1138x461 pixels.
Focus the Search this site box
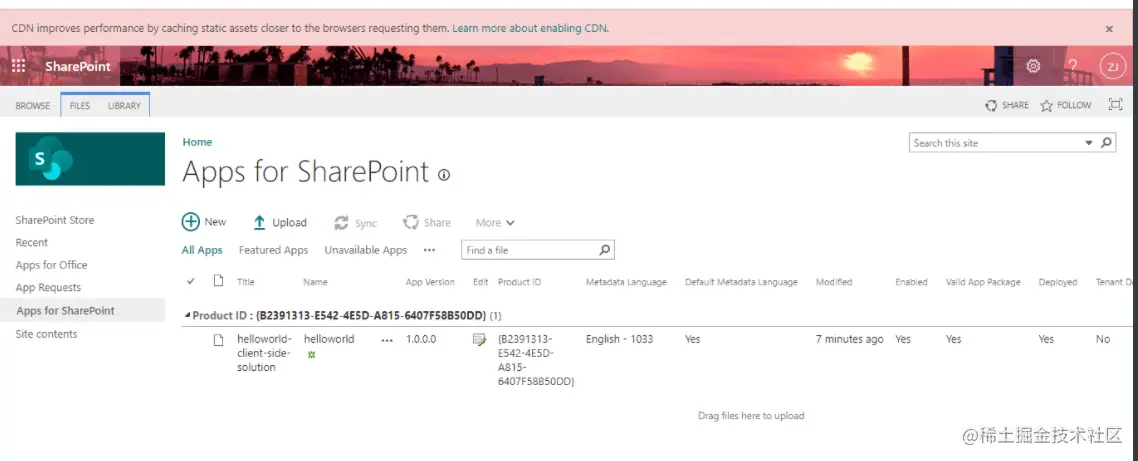pos(996,143)
